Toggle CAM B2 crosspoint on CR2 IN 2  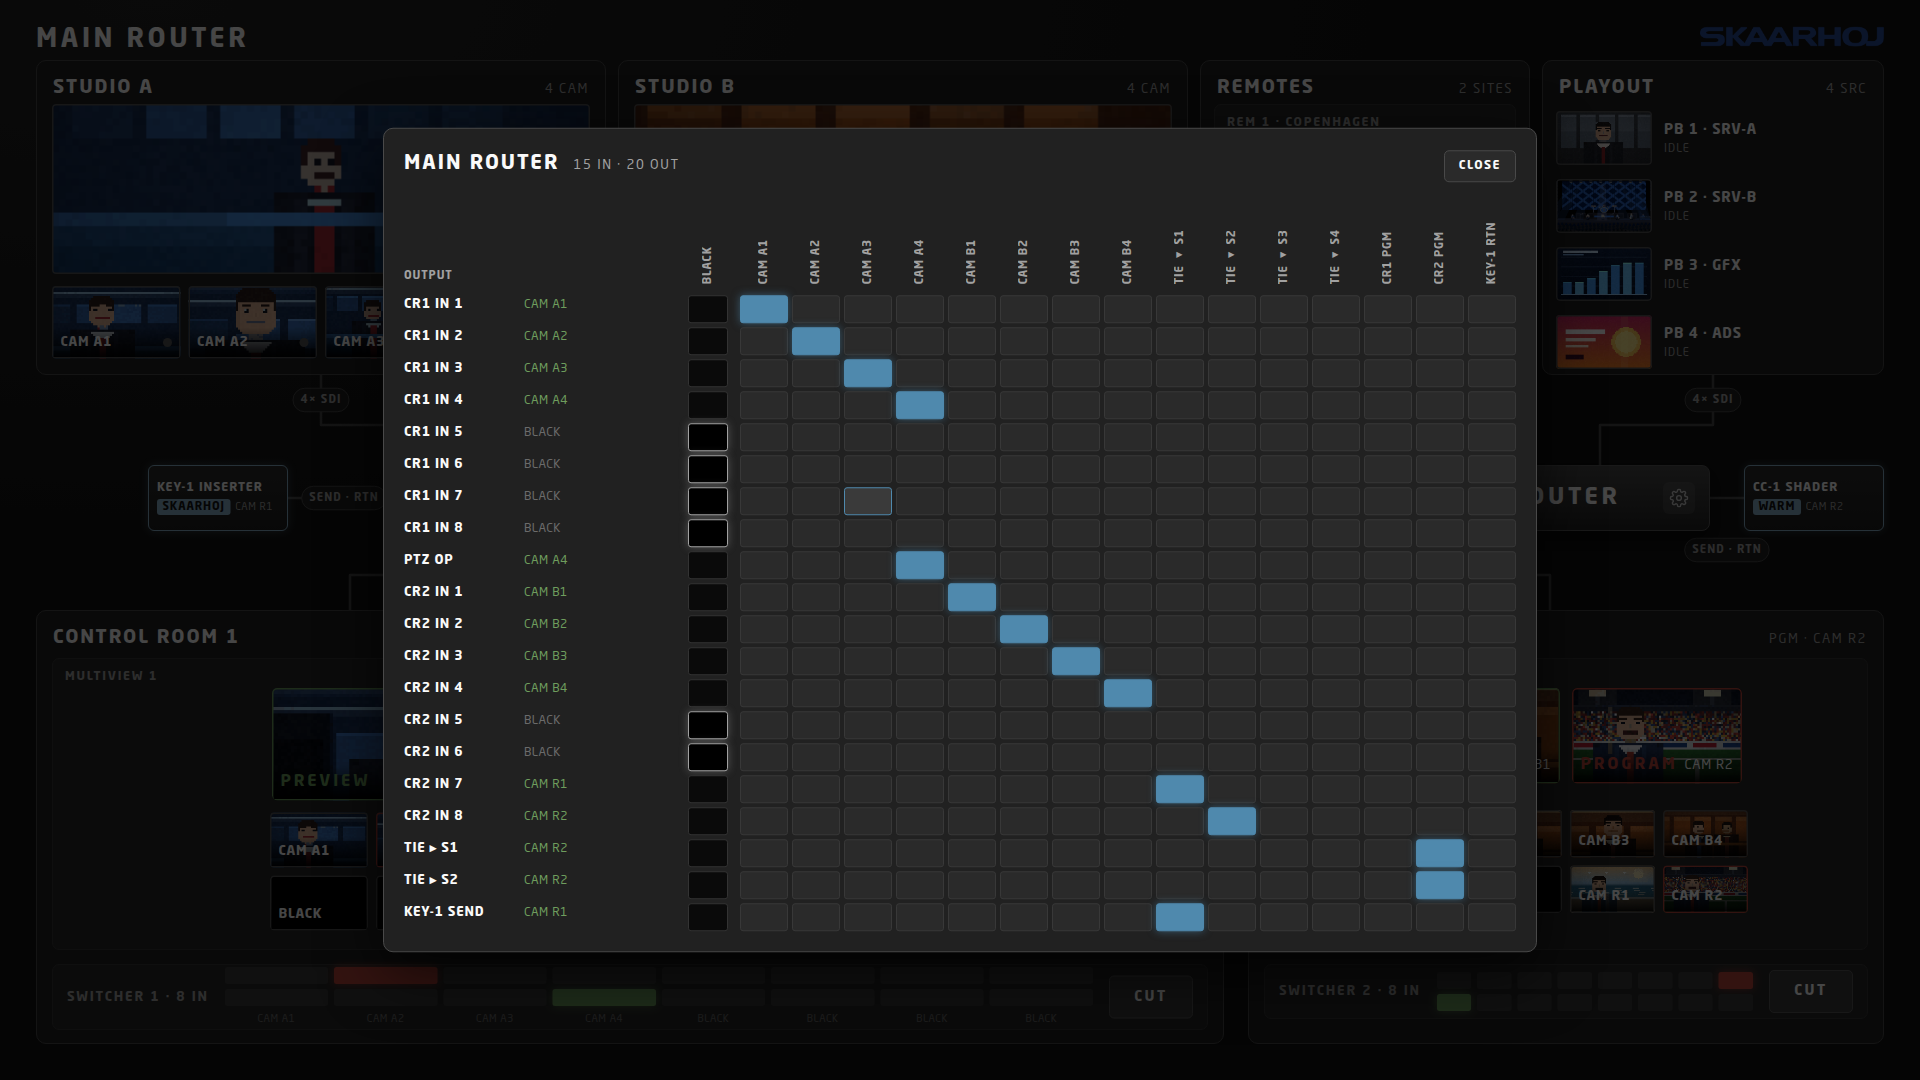point(1024,629)
